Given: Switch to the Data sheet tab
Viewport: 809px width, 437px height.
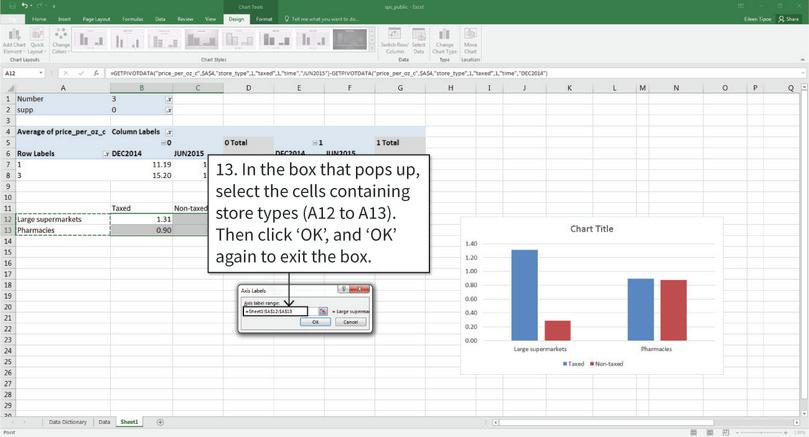Looking at the screenshot, I should pyautogui.click(x=104, y=422).
